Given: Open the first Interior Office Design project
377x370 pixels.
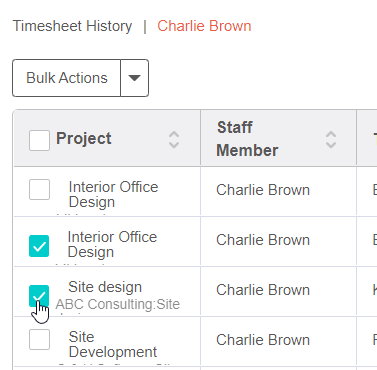Looking at the screenshot, I should coord(113,194).
